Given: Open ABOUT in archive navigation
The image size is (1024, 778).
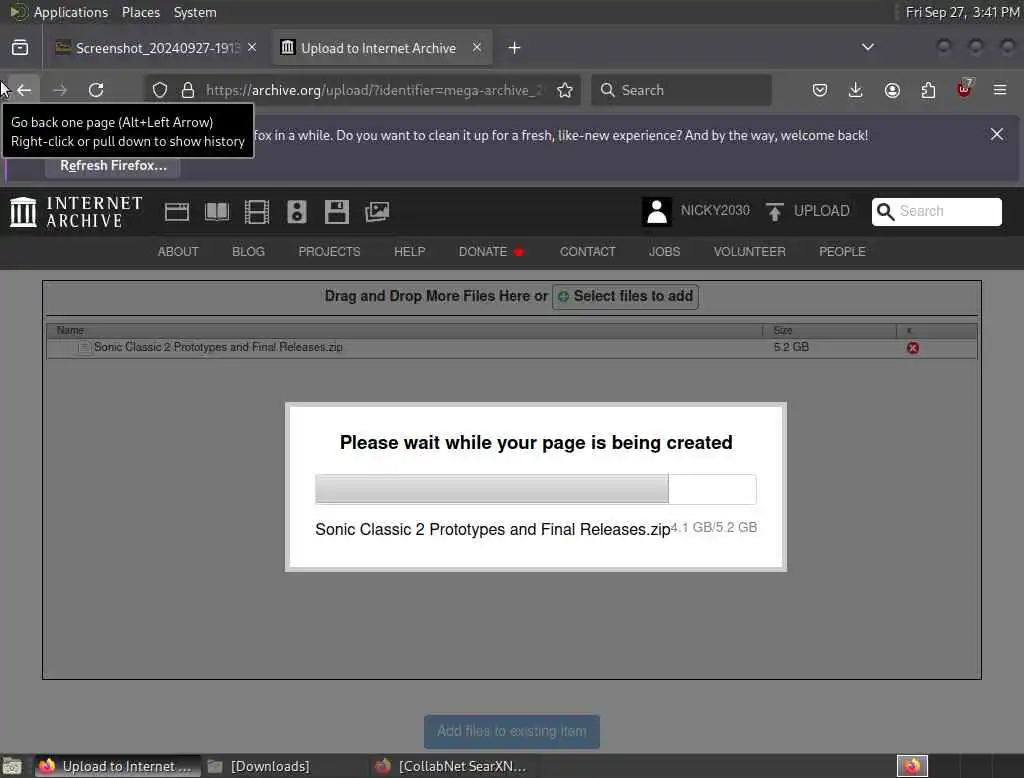Looking at the screenshot, I should tap(178, 251).
